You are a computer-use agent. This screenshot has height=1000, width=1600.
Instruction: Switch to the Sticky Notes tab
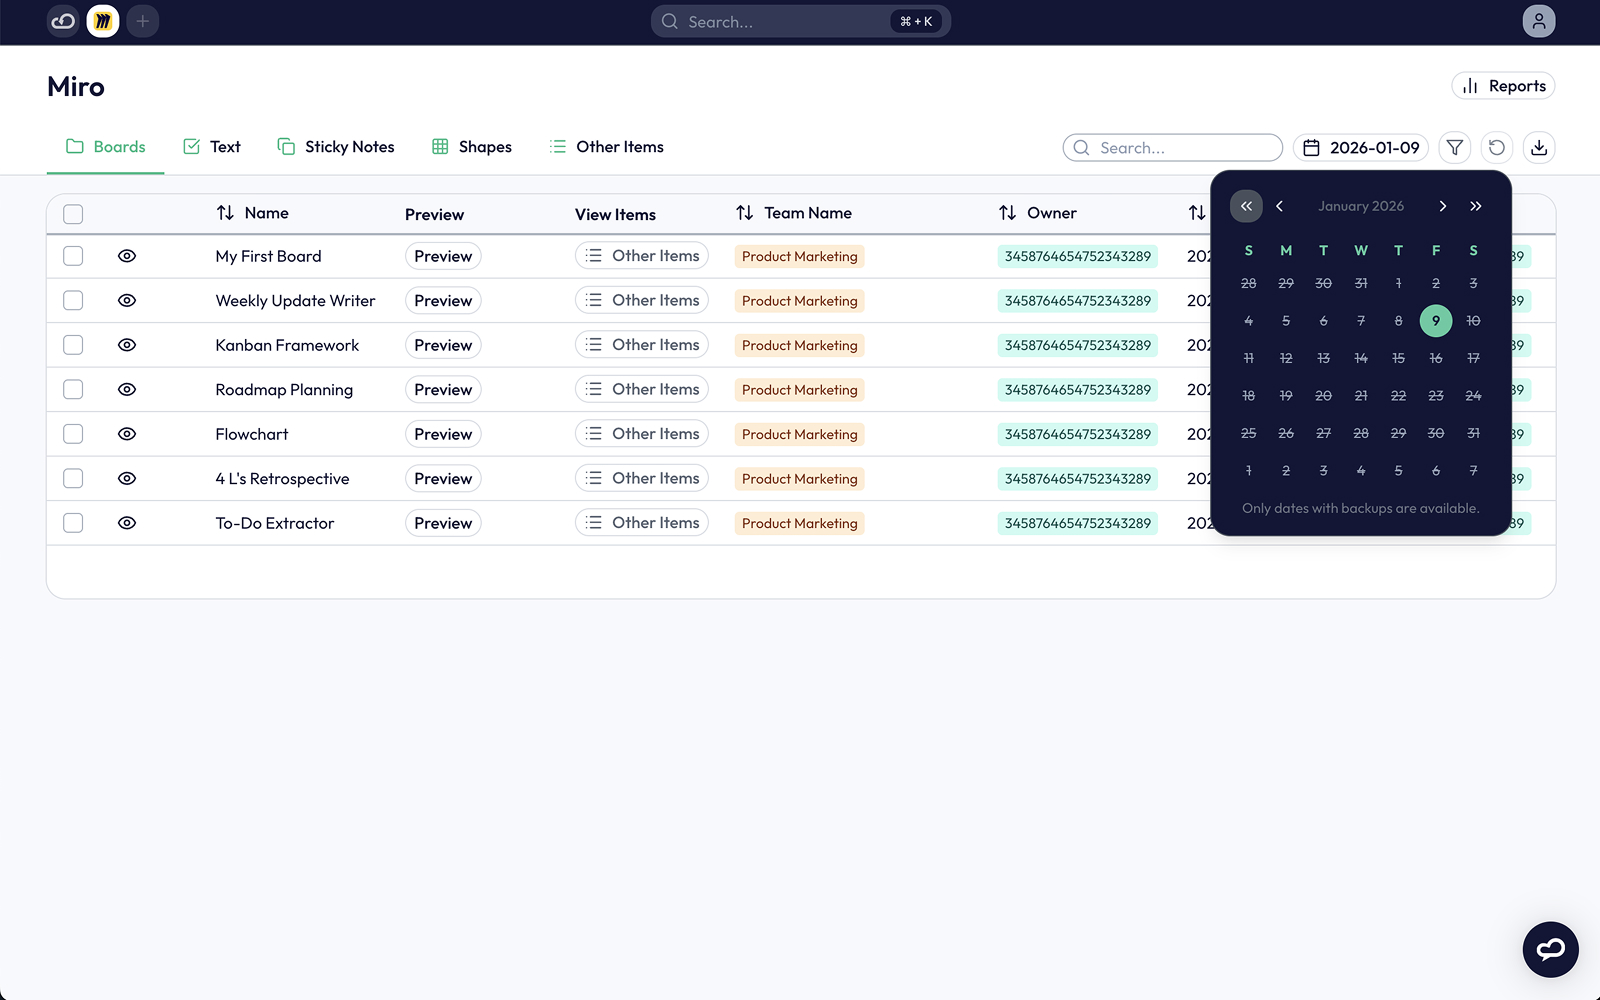(336, 147)
